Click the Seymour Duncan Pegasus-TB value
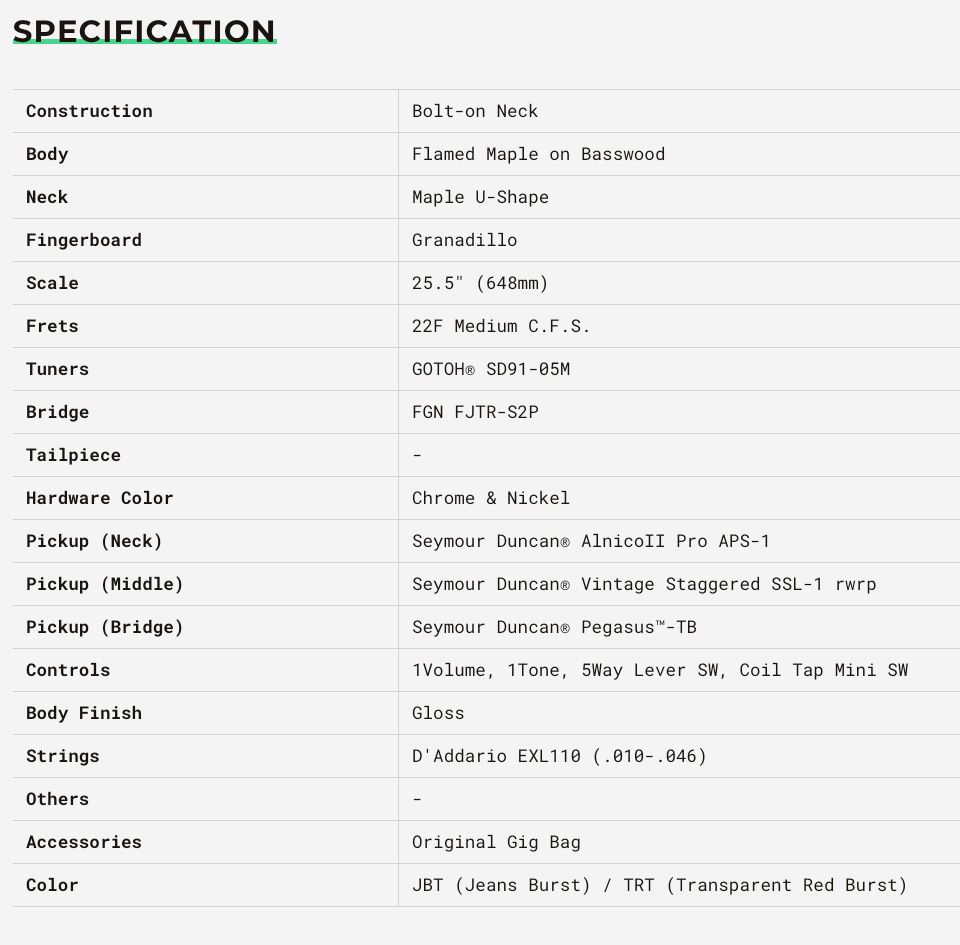 pyautogui.click(x=554, y=627)
